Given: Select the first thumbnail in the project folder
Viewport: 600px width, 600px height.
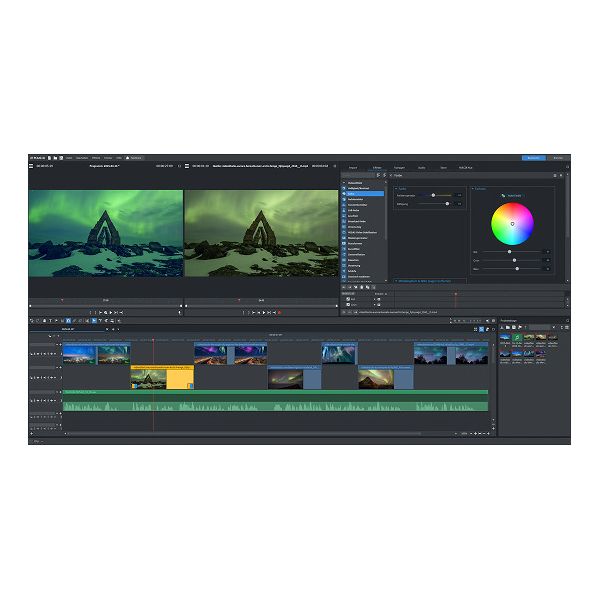Looking at the screenshot, I should [x=505, y=338].
